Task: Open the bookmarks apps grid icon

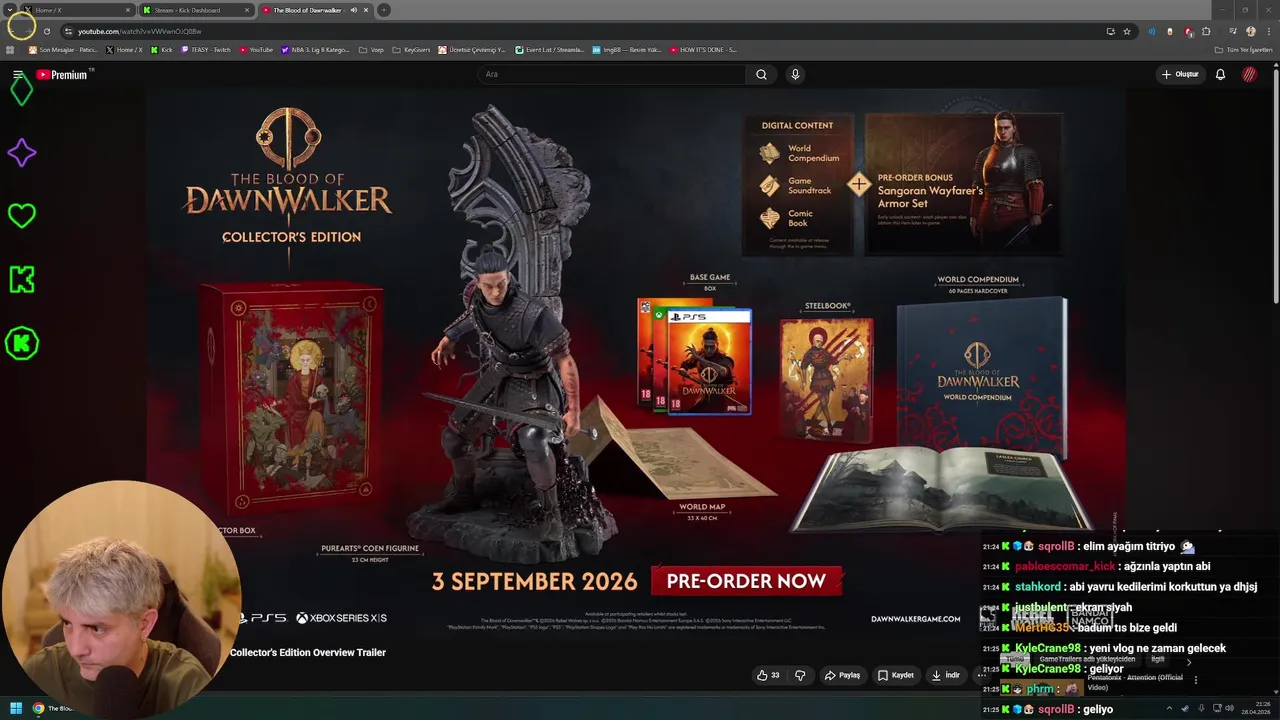Action: pos(10,49)
